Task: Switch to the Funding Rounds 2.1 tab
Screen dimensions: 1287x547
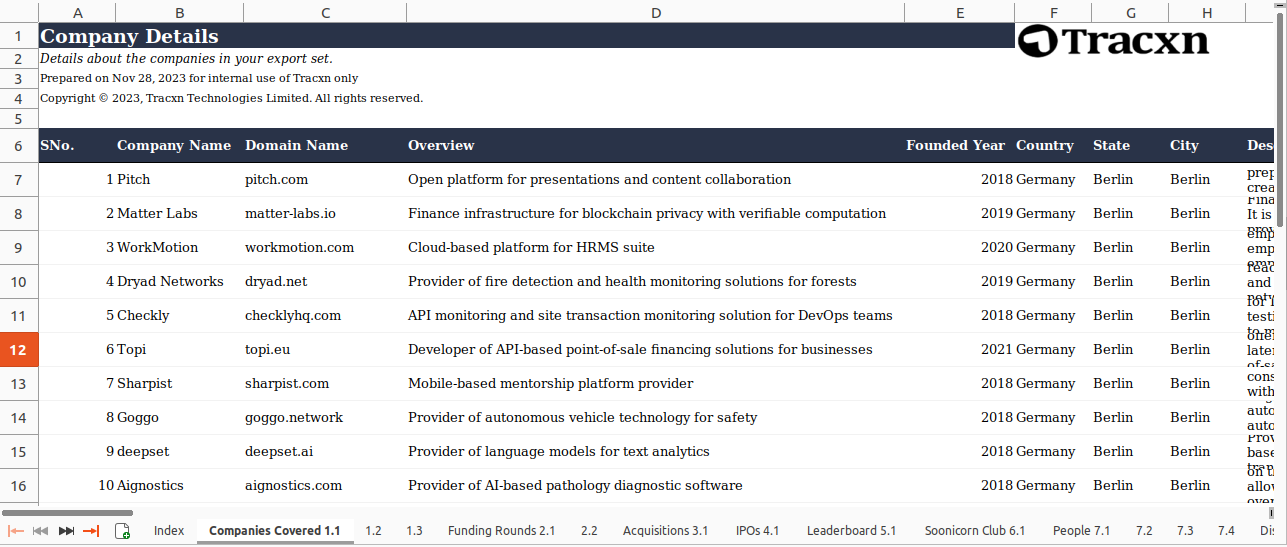Action: pos(501,531)
